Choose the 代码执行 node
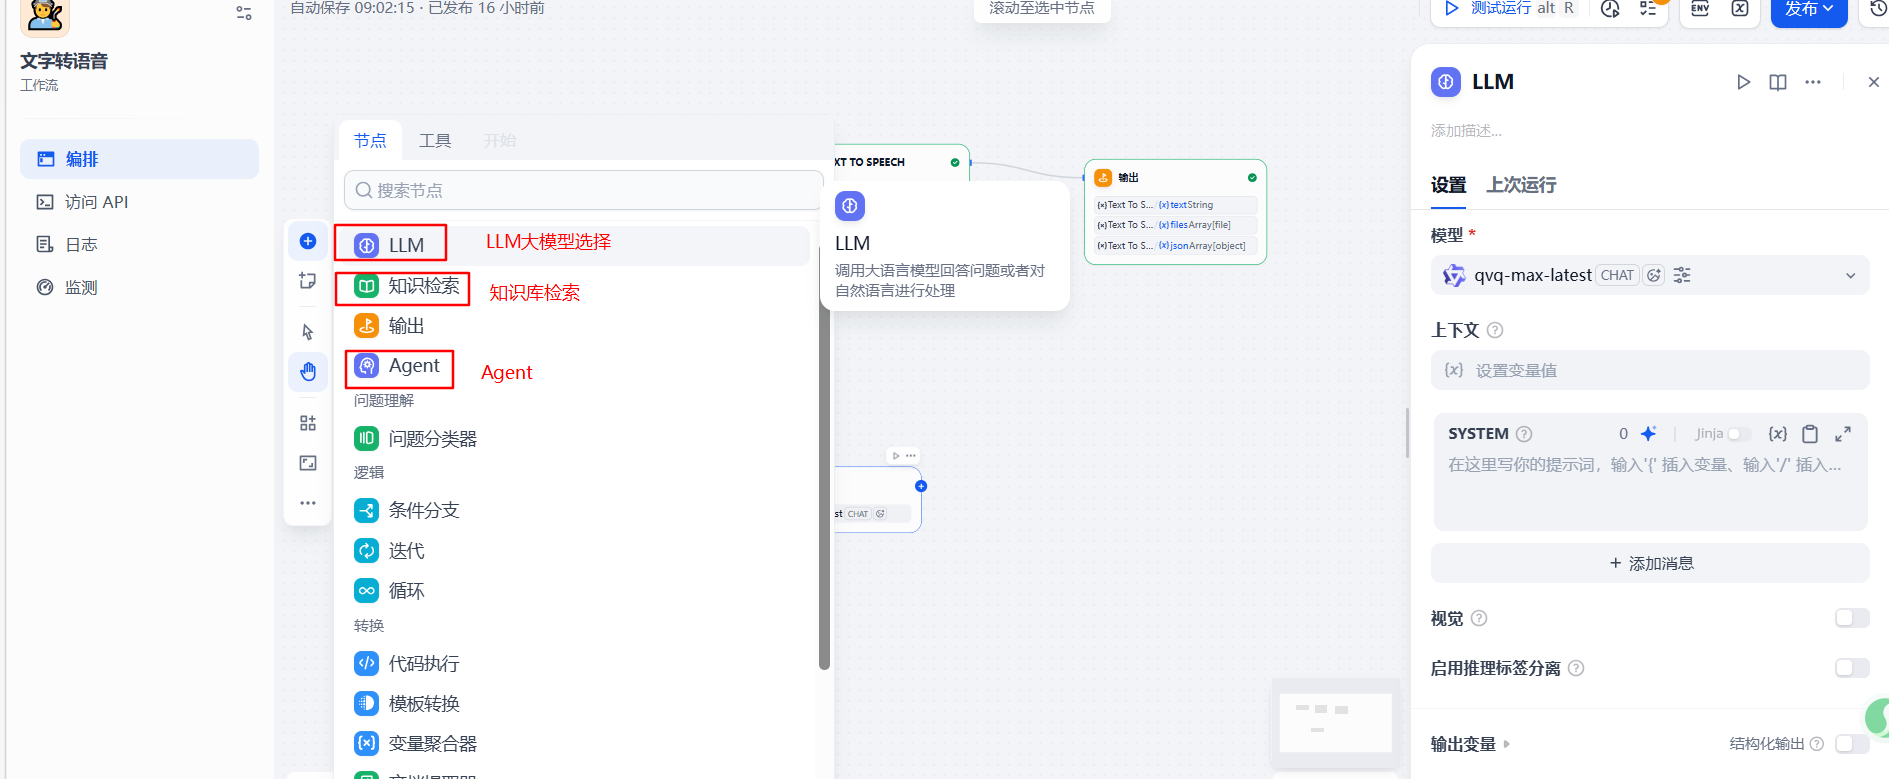 pyautogui.click(x=577, y=663)
